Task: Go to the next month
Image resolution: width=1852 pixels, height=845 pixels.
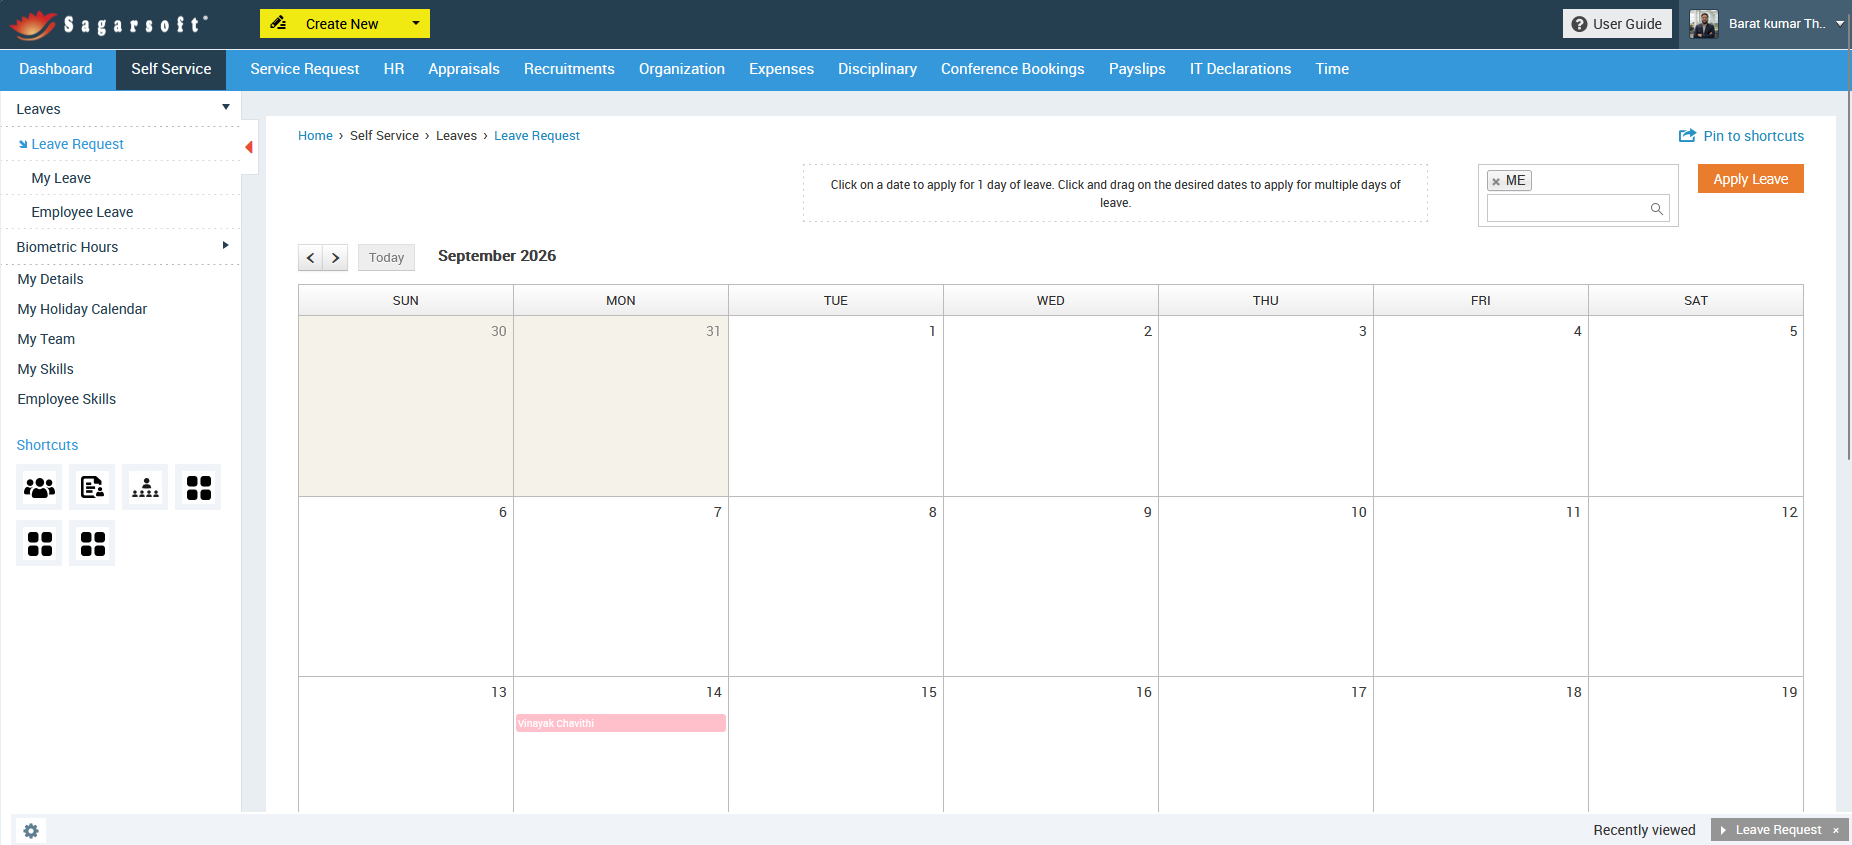Action: 336,258
